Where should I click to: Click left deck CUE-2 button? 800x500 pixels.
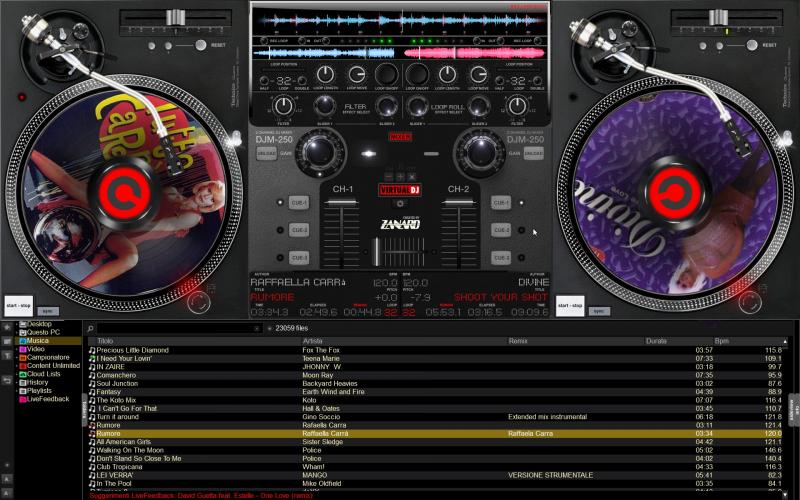pos(298,230)
